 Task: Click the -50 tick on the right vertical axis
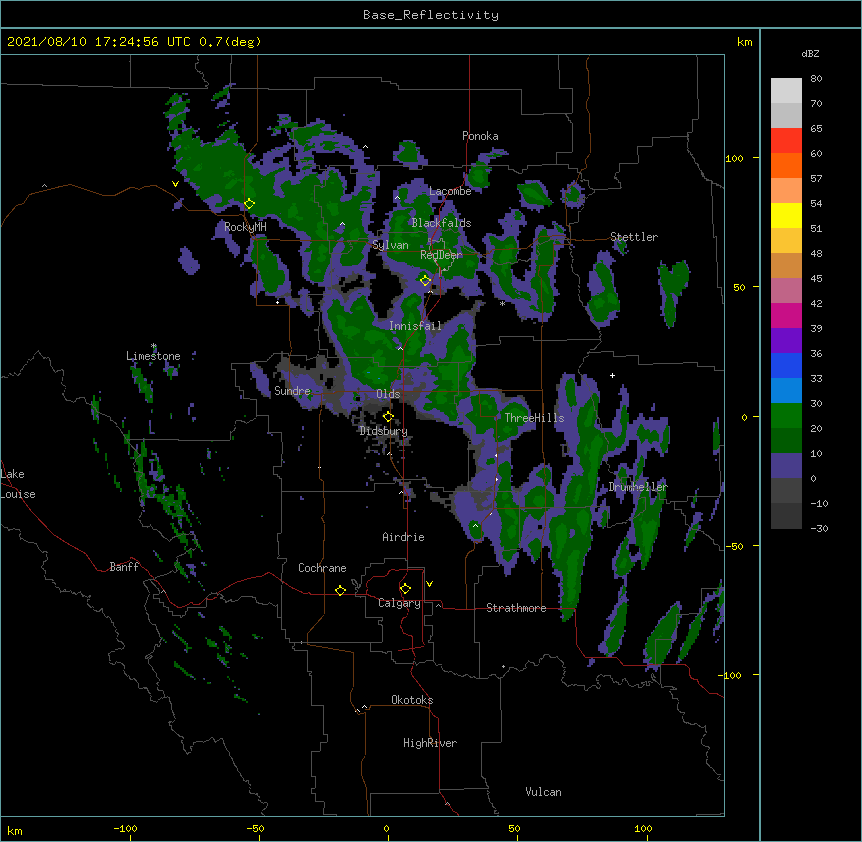(x=734, y=546)
